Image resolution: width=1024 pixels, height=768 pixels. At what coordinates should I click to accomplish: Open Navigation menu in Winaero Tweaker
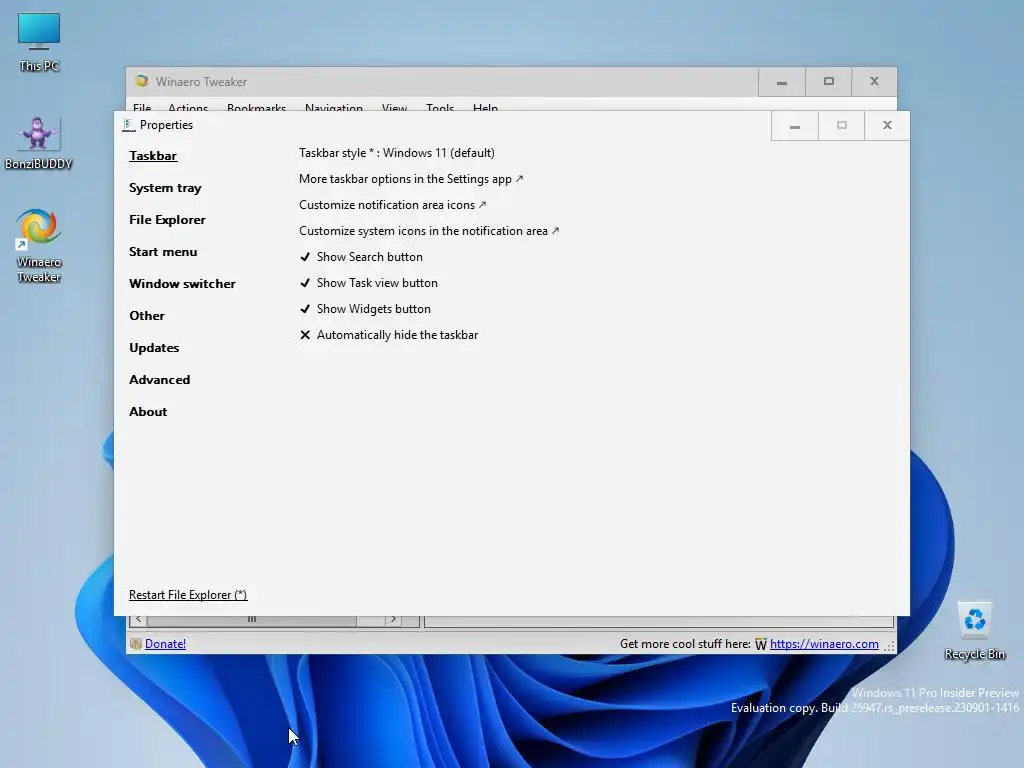[334, 106]
